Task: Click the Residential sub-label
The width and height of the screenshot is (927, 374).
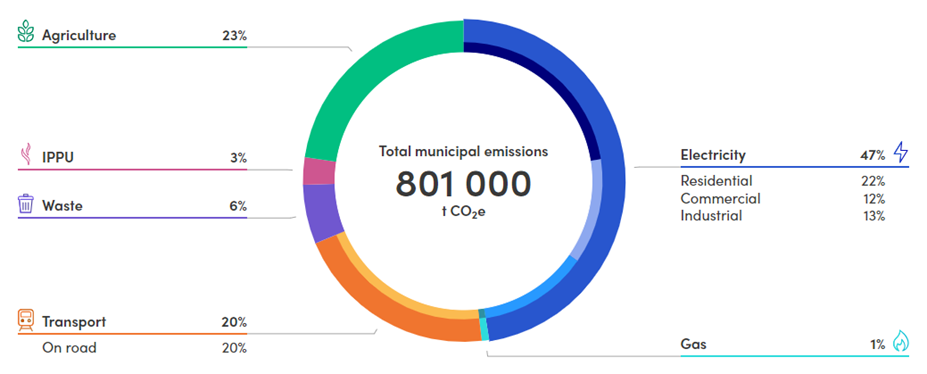Action: pos(717,180)
